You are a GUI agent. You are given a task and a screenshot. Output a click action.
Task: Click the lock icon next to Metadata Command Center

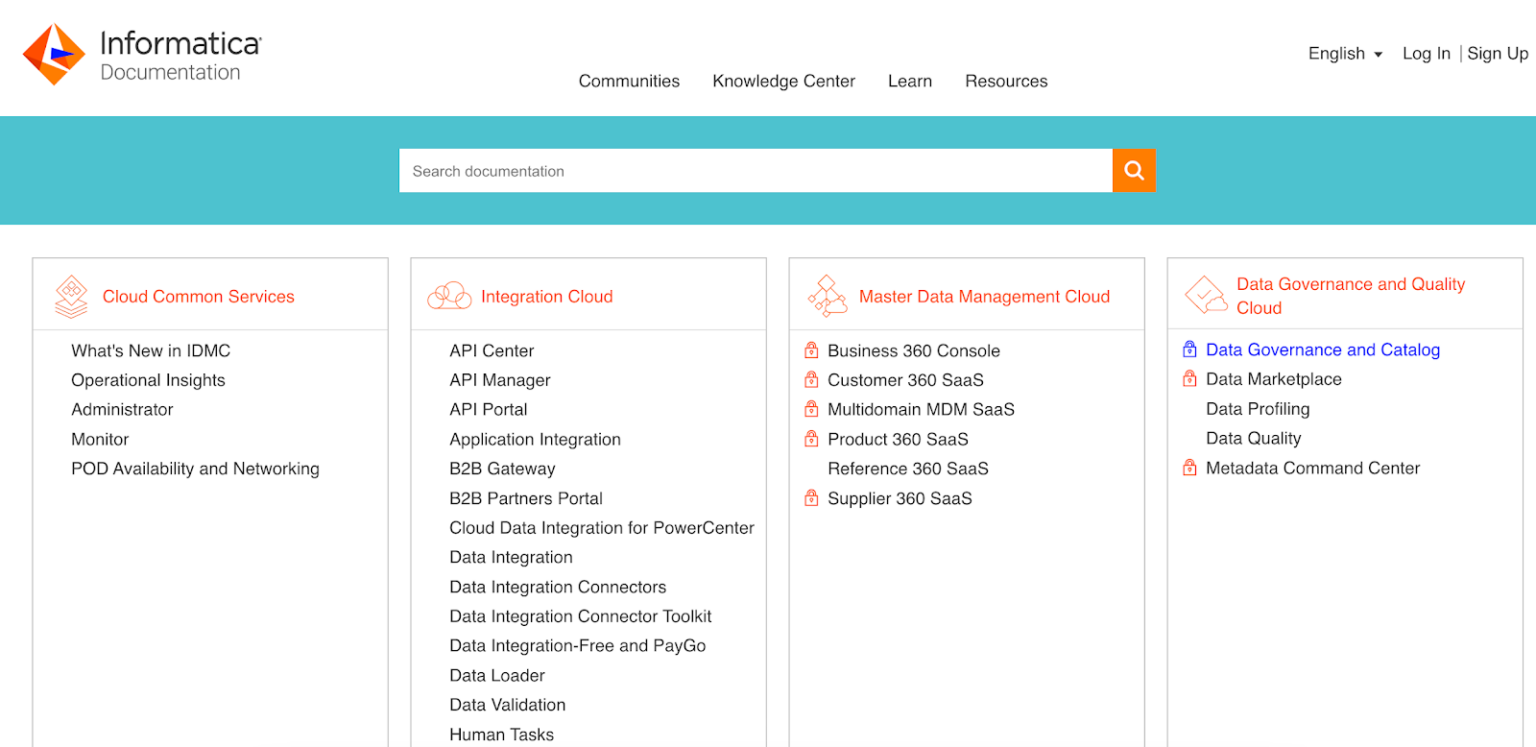tap(1189, 467)
